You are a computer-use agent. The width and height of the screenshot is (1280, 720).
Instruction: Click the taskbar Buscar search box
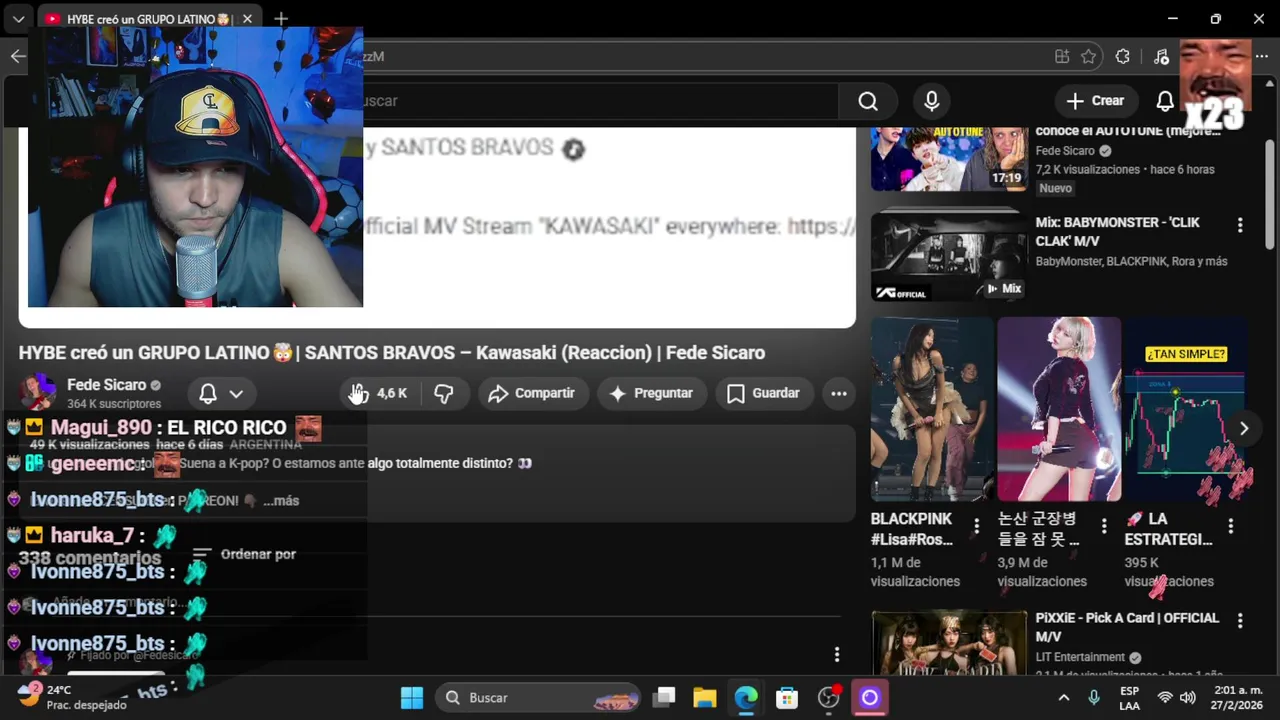click(540, 698)
